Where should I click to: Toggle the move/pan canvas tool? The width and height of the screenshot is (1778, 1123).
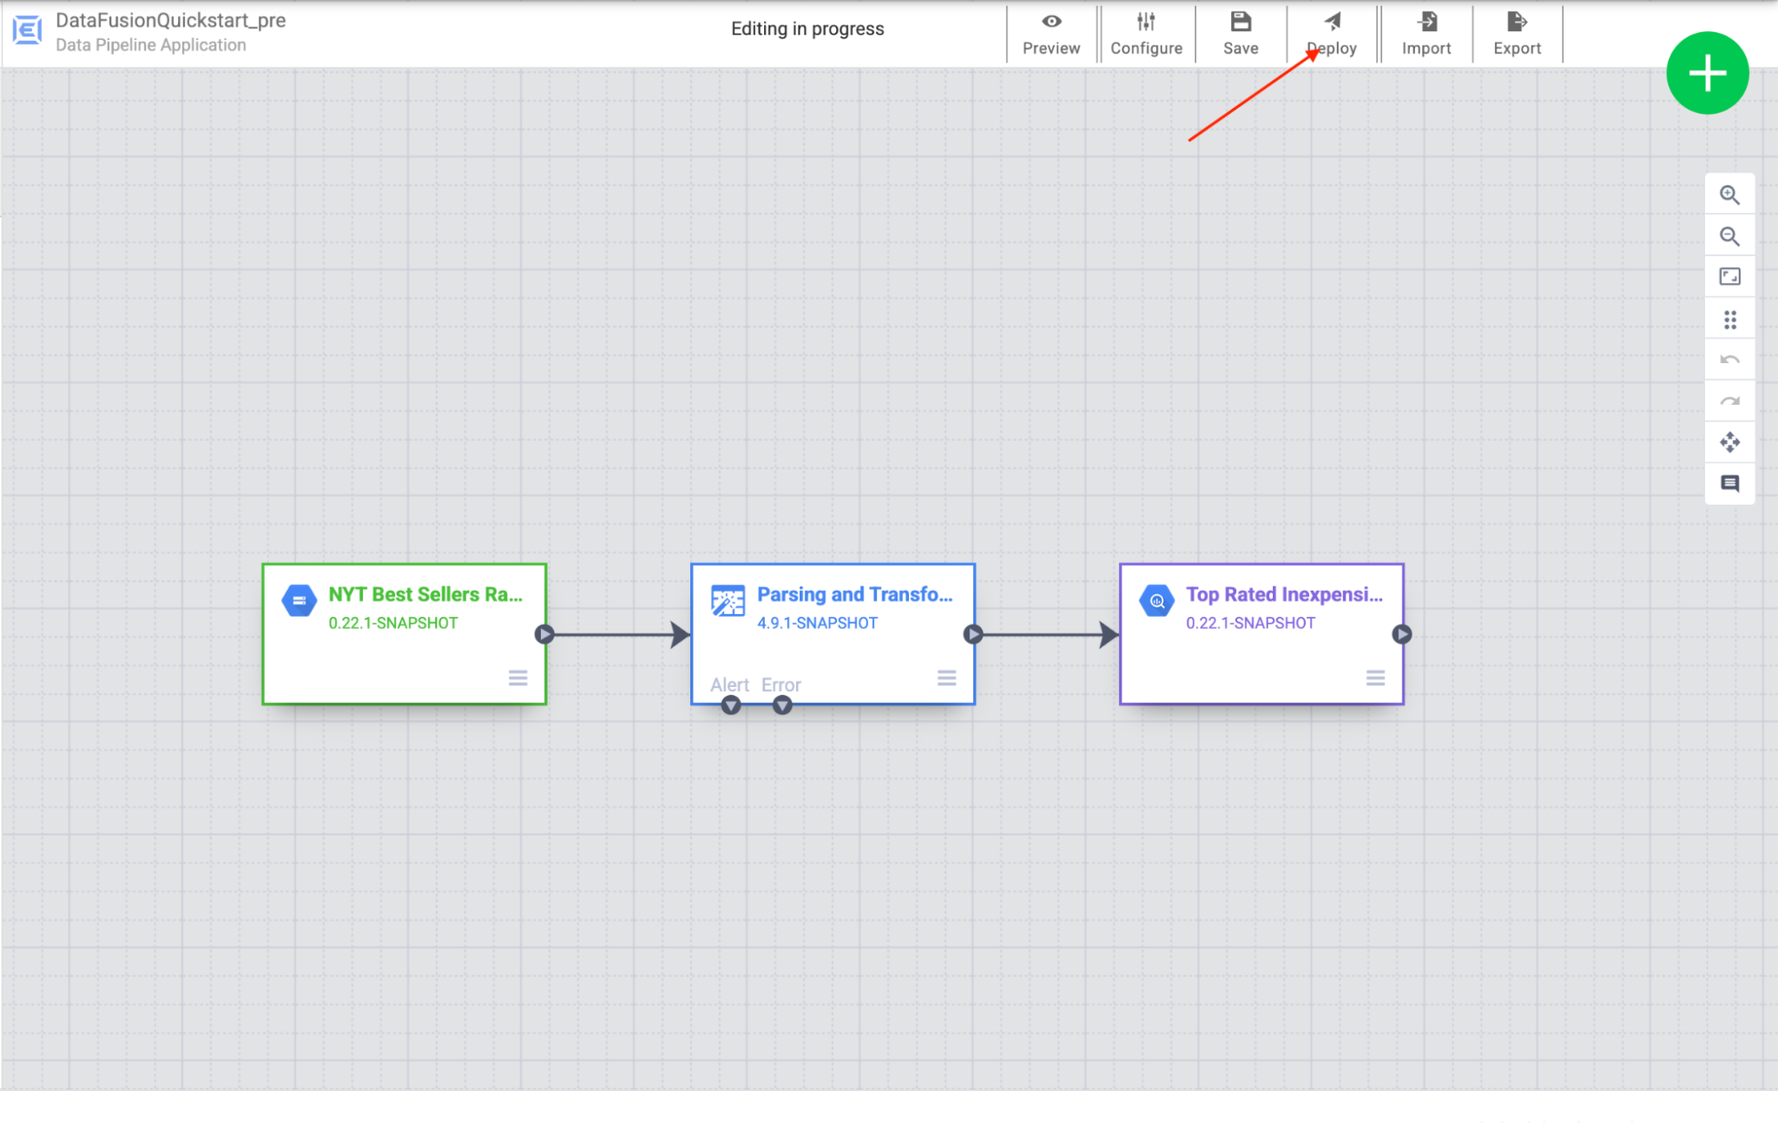click(1729, 442)
